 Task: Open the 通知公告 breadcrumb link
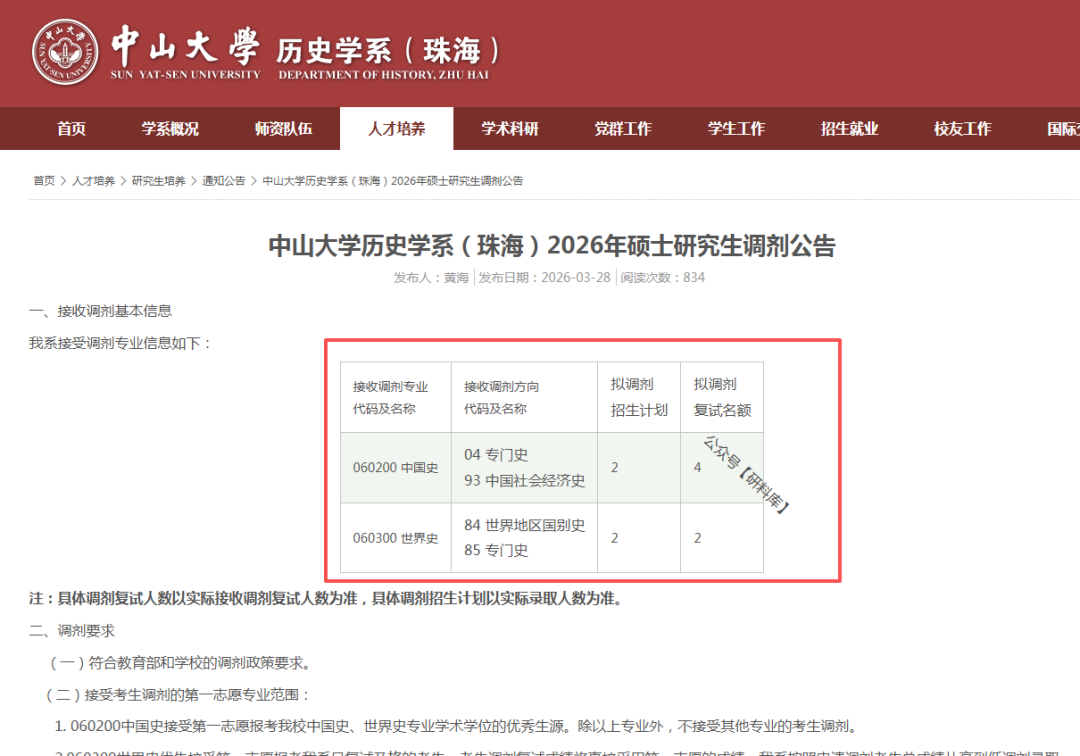(x=224, y=181)
